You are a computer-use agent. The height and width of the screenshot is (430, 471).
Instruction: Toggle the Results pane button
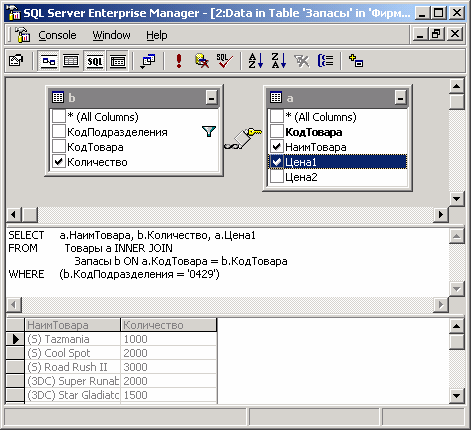(x=118, y=61)
